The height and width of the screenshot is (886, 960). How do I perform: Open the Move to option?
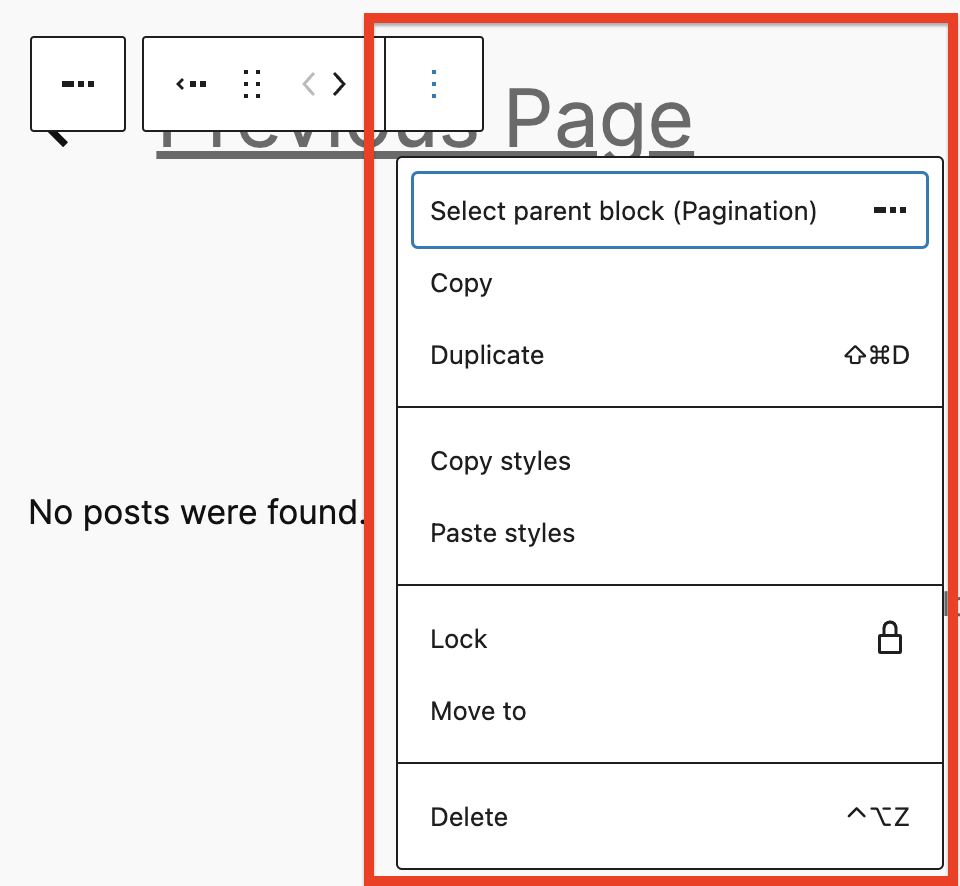(478, 711)
